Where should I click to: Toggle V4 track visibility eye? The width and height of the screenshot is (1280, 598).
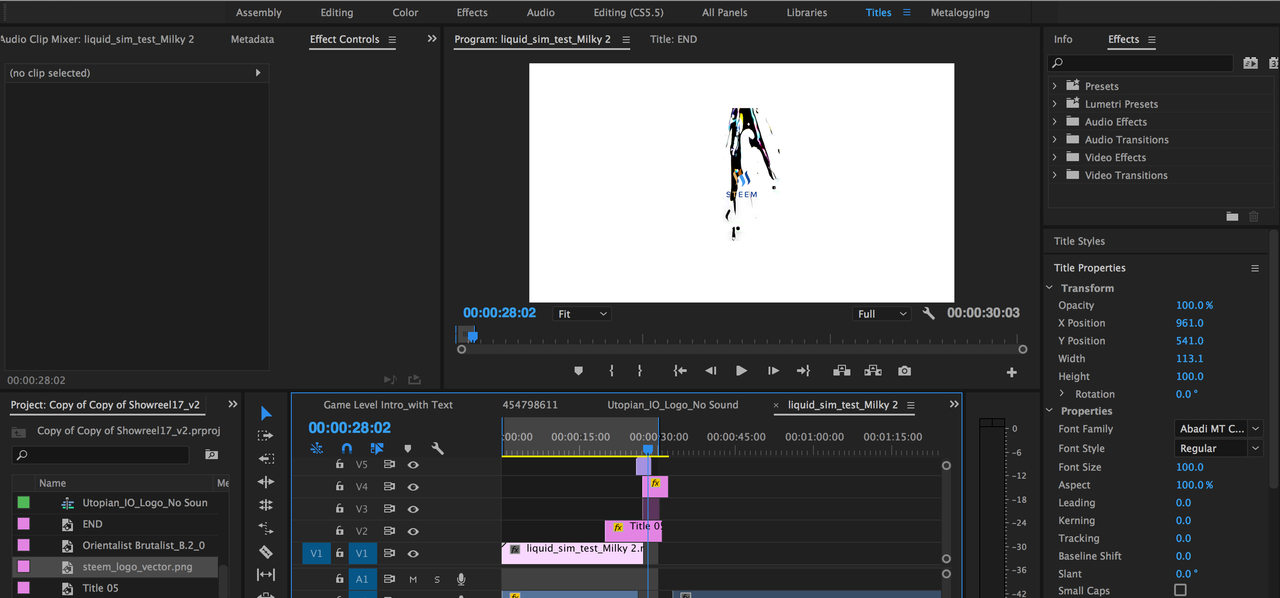click(412, 487)
